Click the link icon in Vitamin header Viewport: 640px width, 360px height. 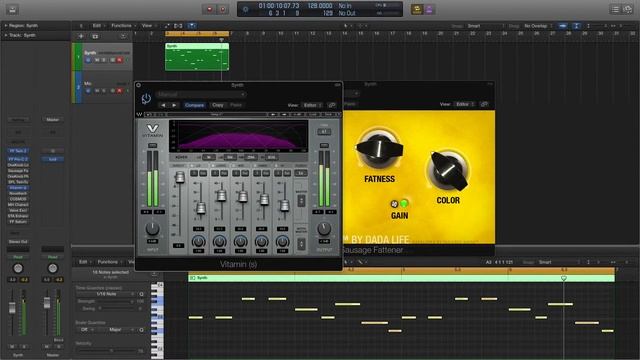pos(332,105)
